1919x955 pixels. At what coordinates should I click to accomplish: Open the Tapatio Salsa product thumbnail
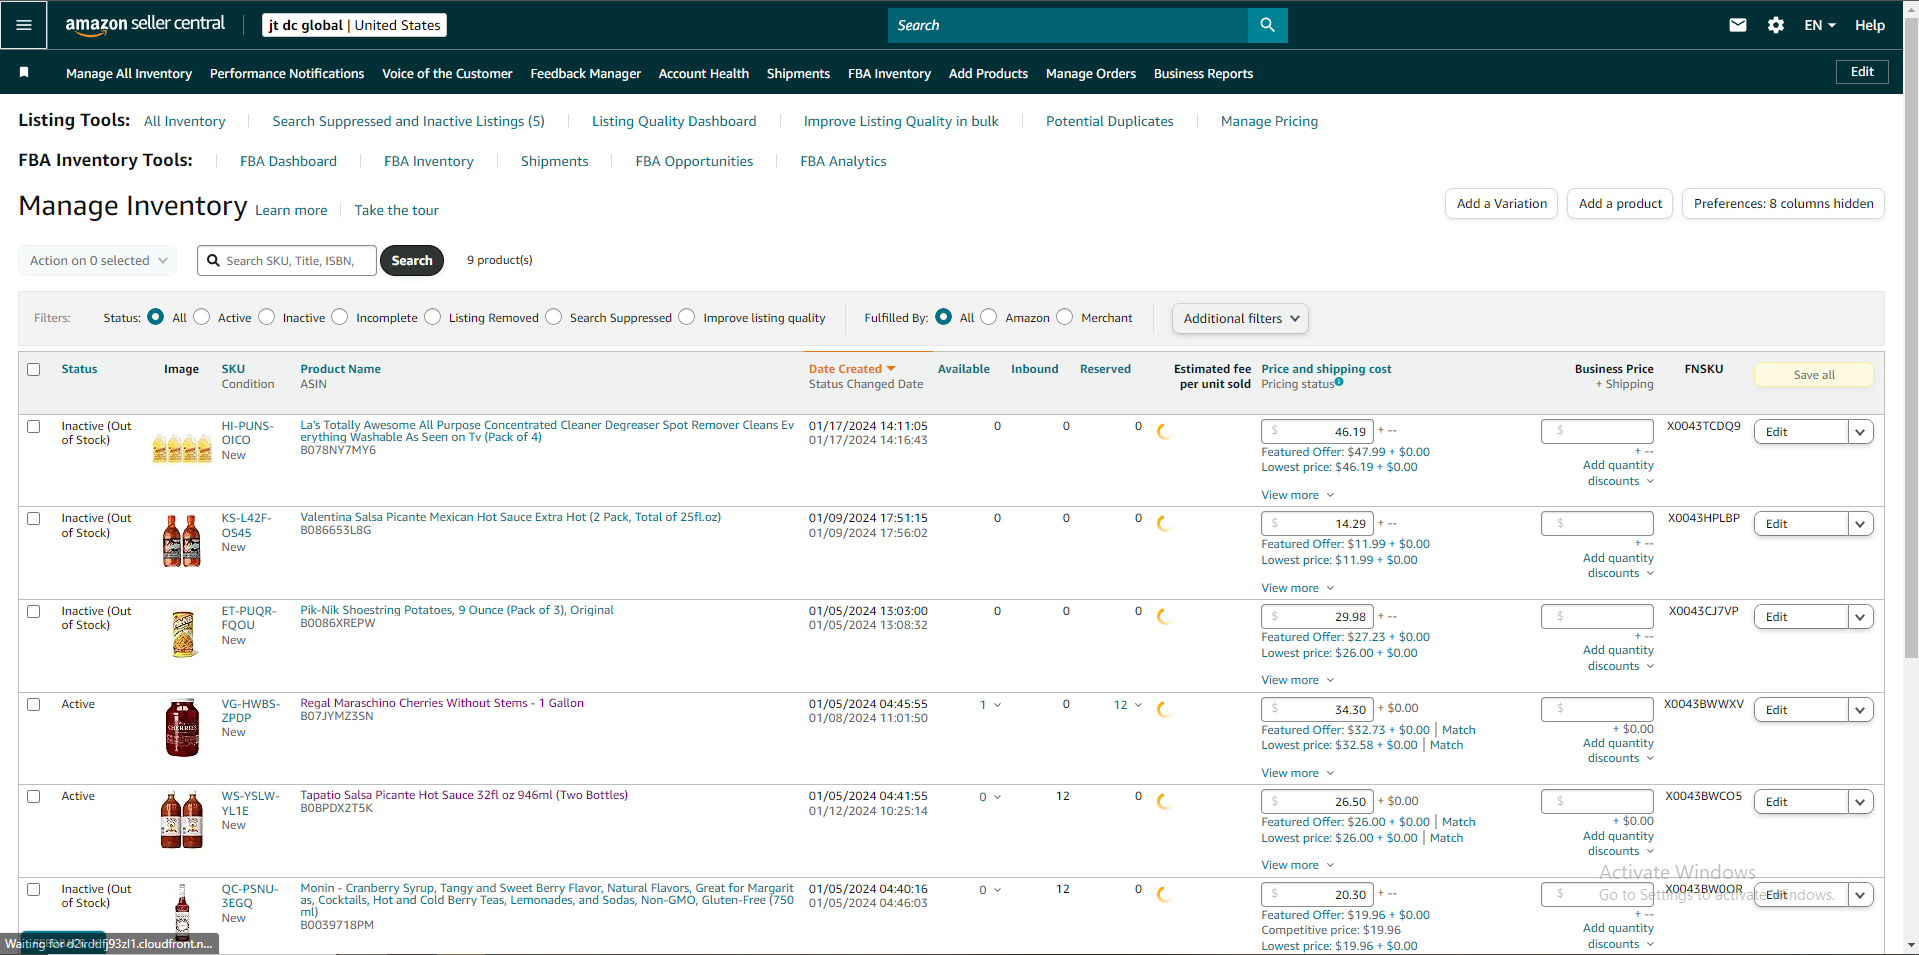(x=182, y=820)
